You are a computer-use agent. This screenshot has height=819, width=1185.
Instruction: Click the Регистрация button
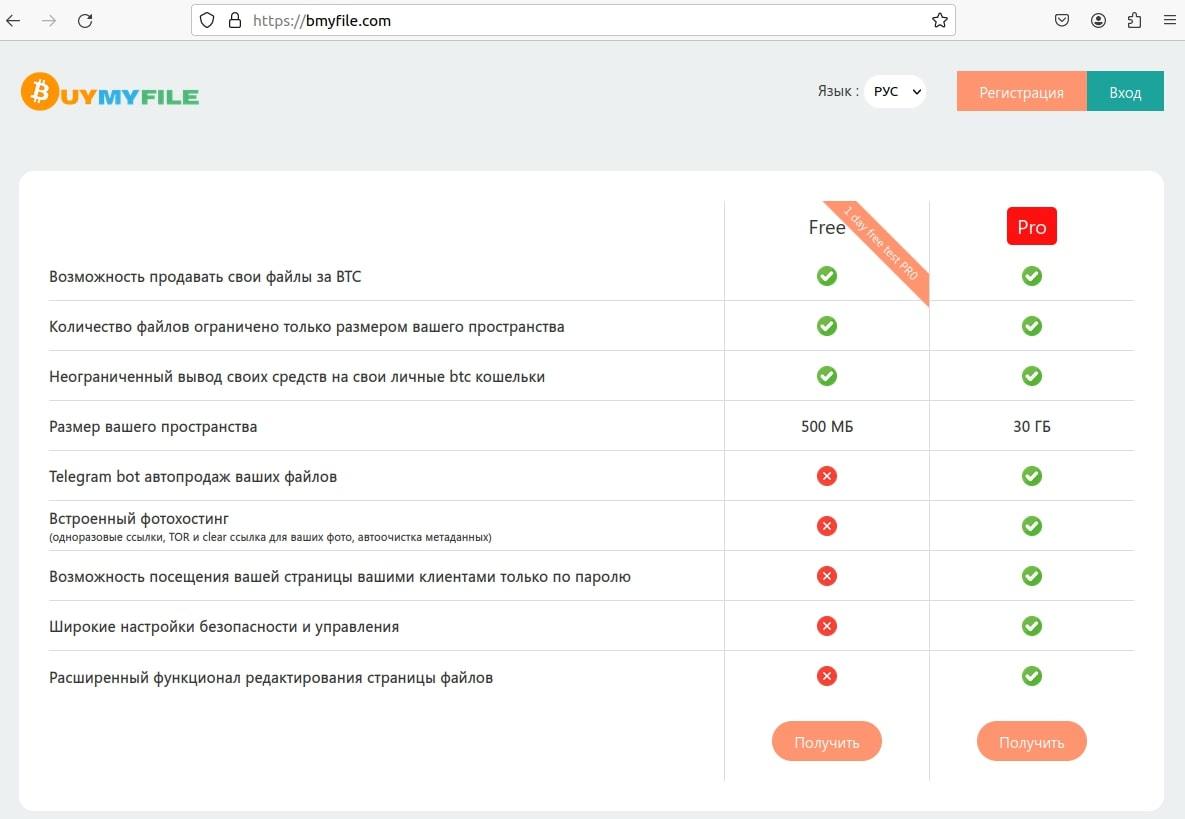pos(1021,91)
